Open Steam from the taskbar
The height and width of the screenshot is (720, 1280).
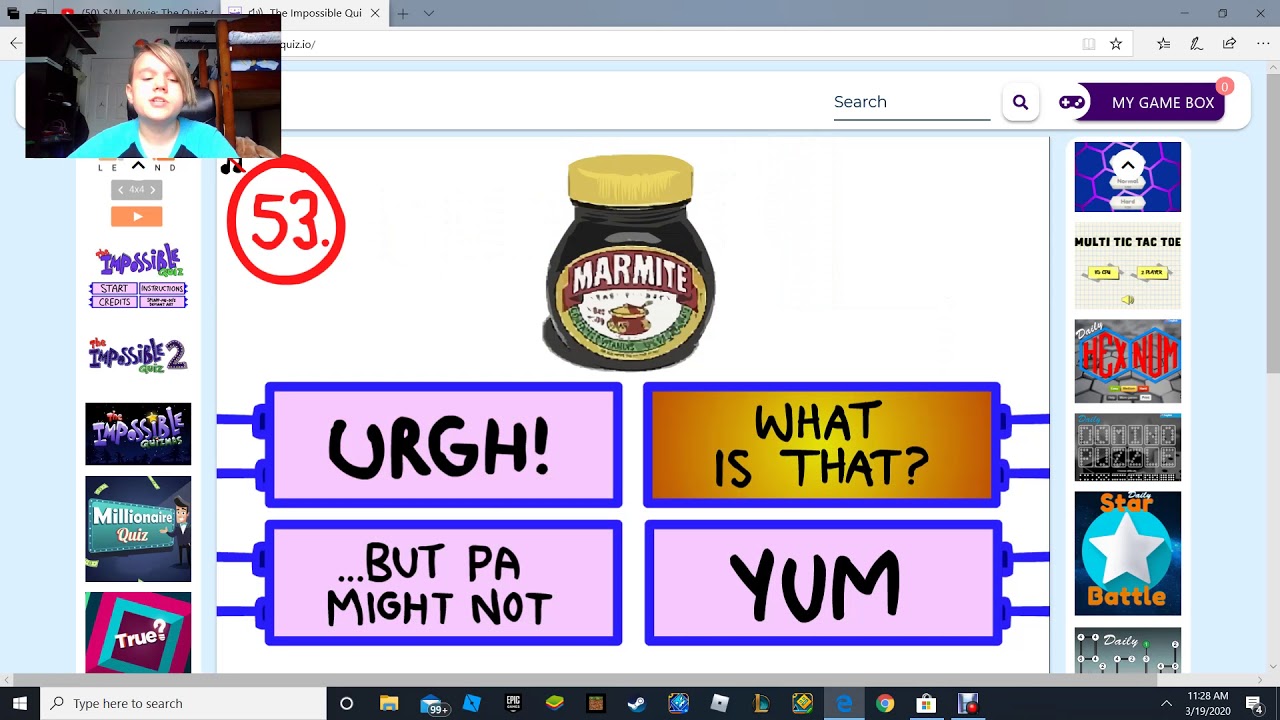click(636, 703)
